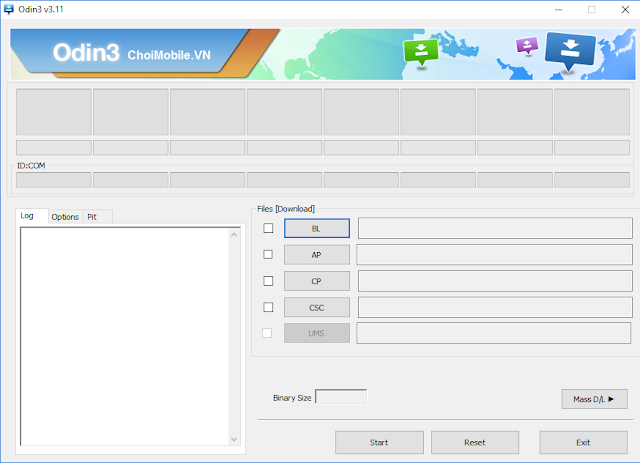This screenshot has width=640, height=463.
Task: Click the large blue download bubble icon
Action: tap(570, 51)
